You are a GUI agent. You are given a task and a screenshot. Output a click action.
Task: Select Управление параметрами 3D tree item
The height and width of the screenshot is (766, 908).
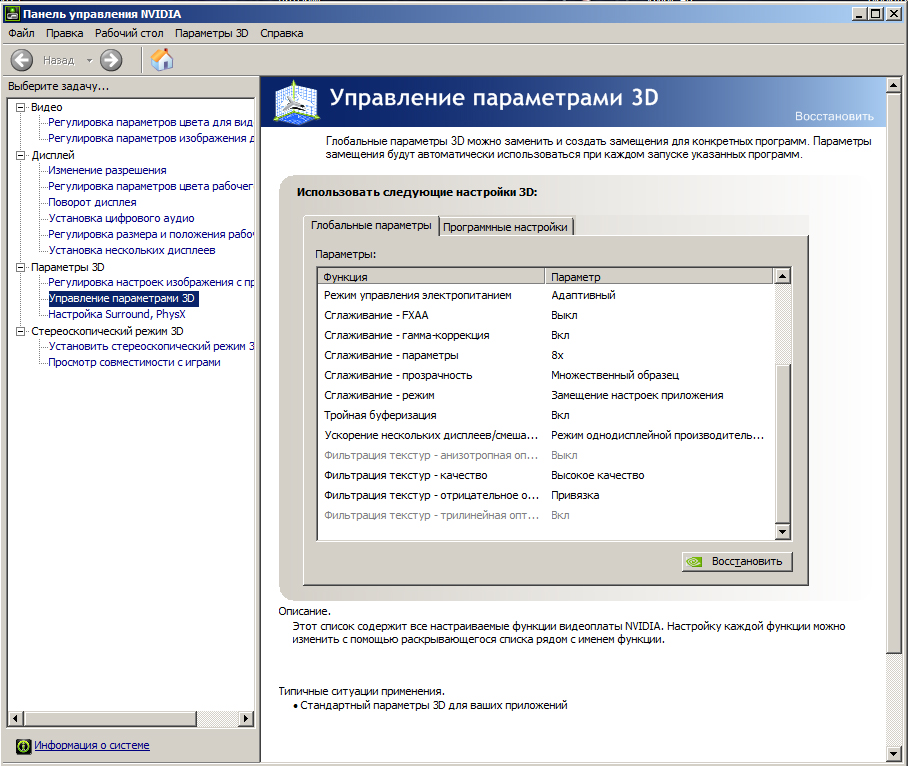point(122,298)
